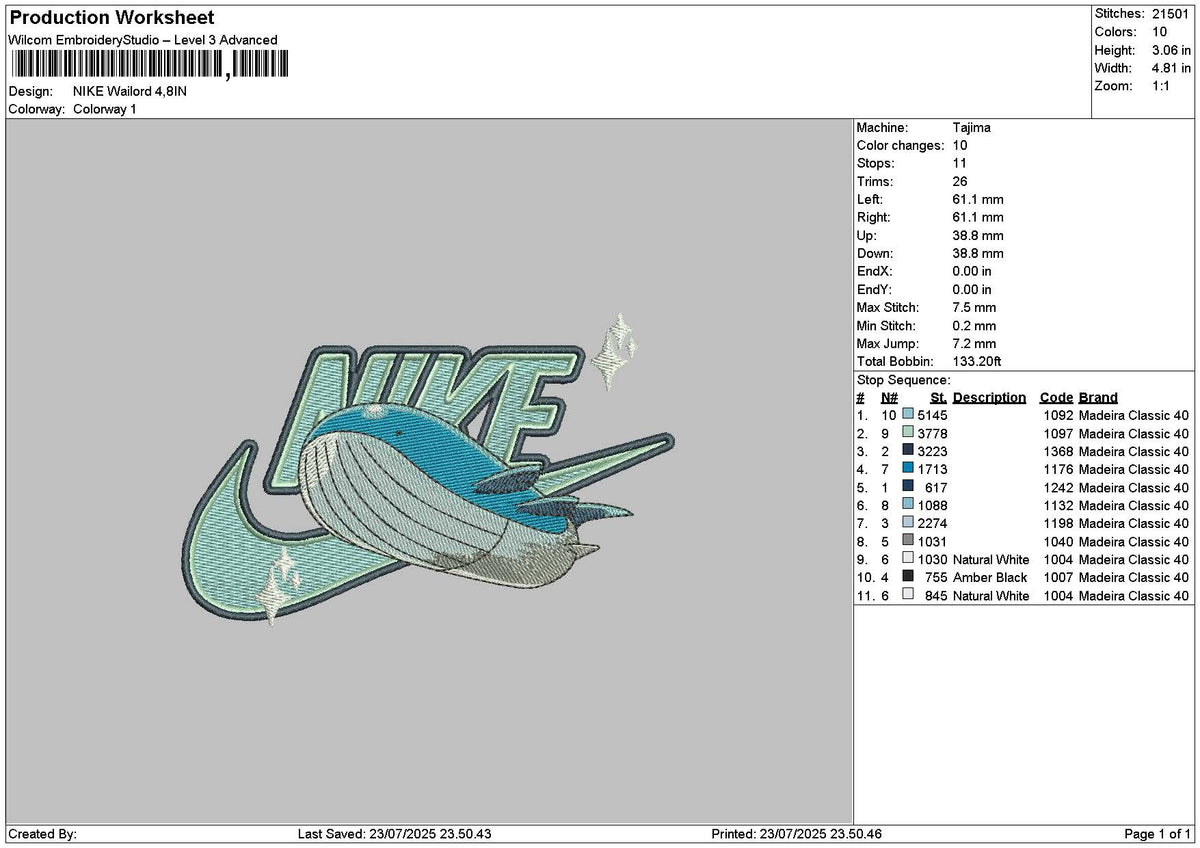Screen dimensions: 1200x848
Task: Select the Code column header
Action: [1056, 398]
